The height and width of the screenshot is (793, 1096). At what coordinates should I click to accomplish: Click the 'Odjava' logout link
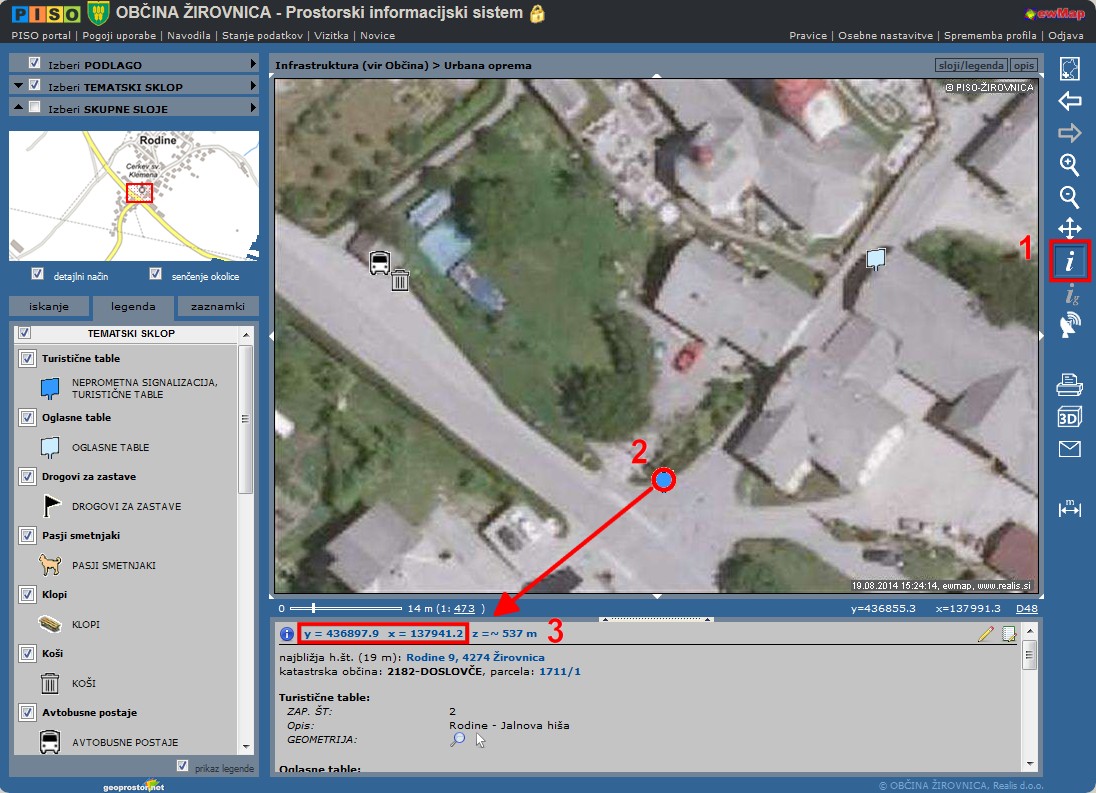[x=1066, y=35]
